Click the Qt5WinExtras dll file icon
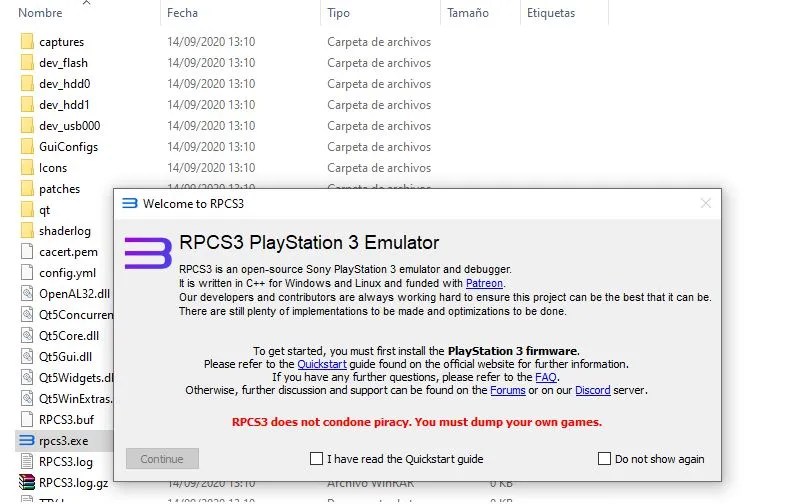Viewport: 787px width, 504px height. click(27, 399)
